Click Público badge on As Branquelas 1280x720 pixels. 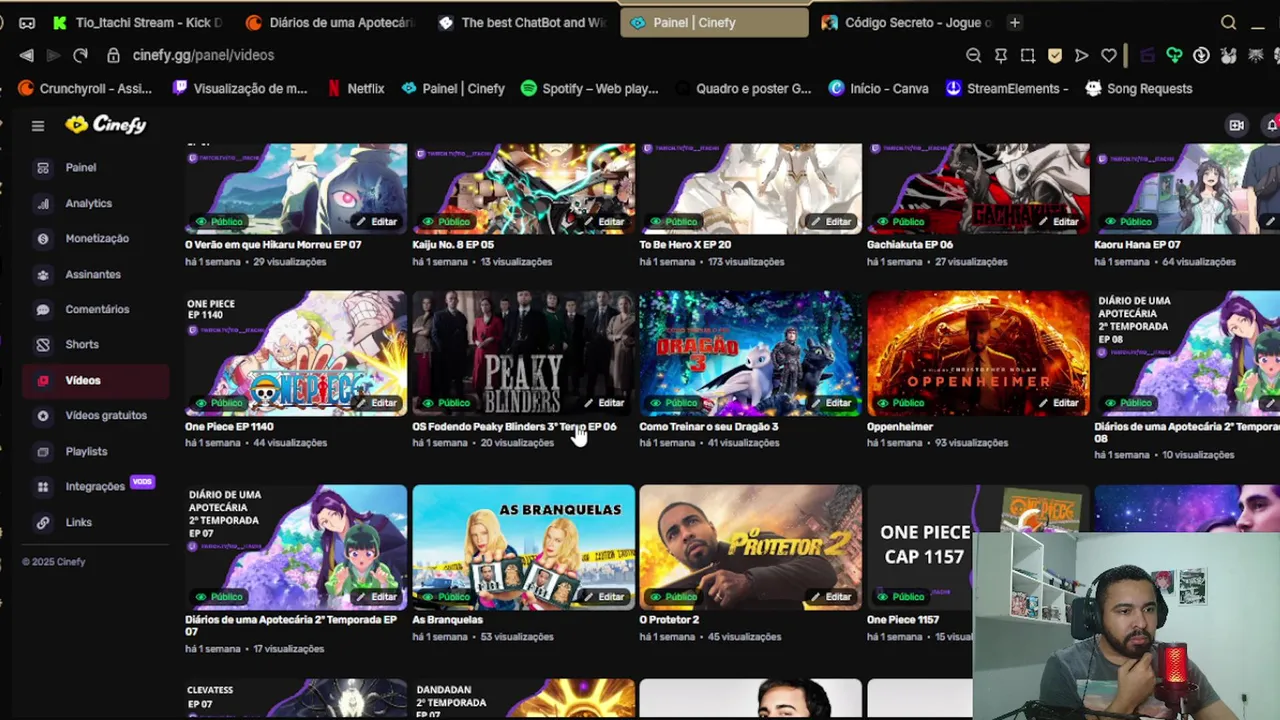click(446, 597)
